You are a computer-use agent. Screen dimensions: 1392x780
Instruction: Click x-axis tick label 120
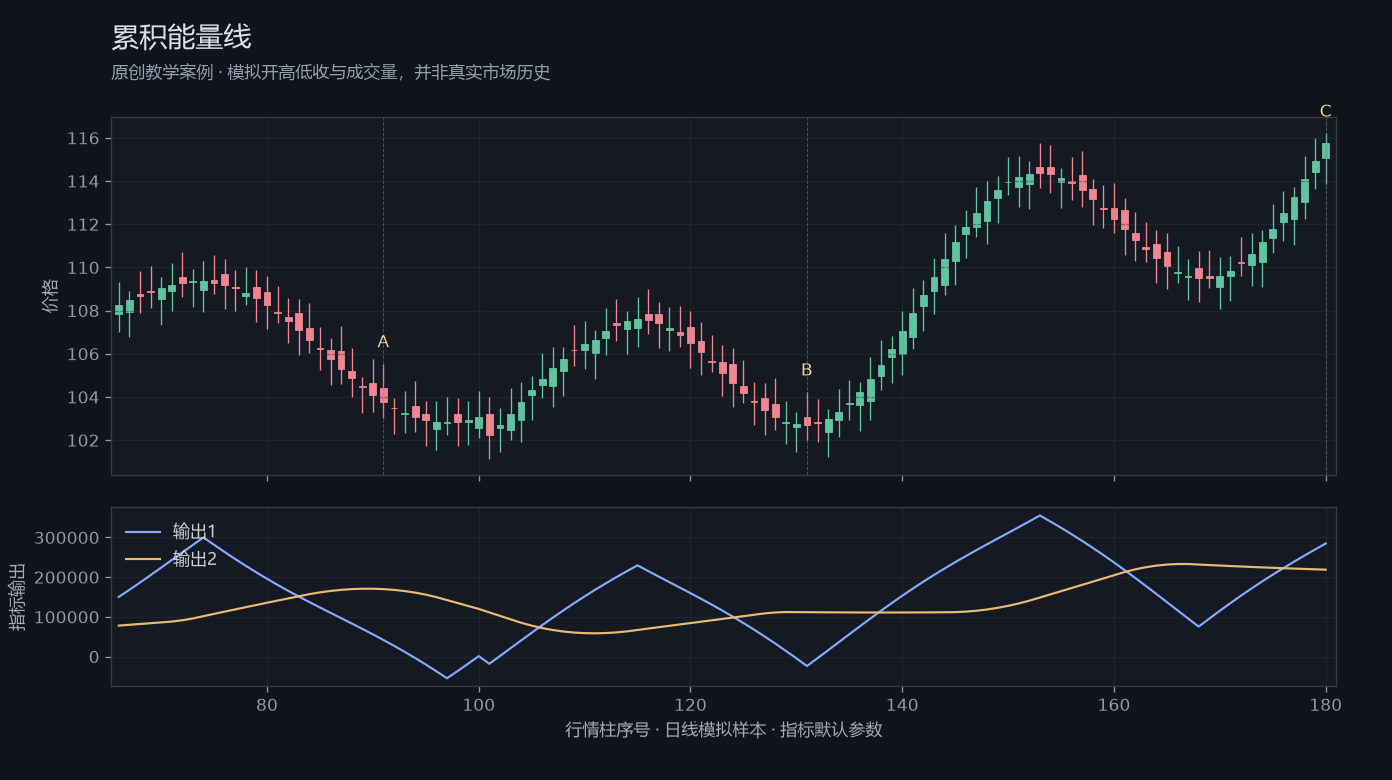tap(690, 704)
